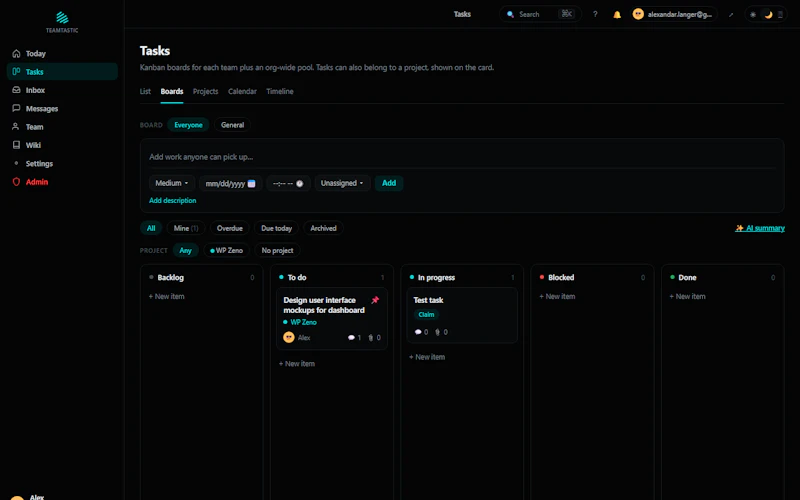
Task: Click Claim on Test task card
Action: [x=427, y=315]
